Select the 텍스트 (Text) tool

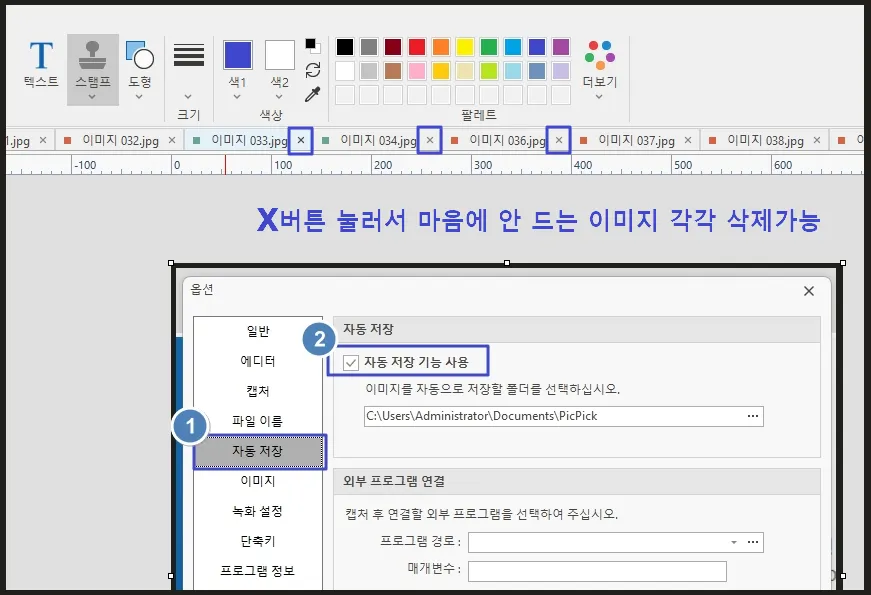pyautogui.click(x=41, y=63)
